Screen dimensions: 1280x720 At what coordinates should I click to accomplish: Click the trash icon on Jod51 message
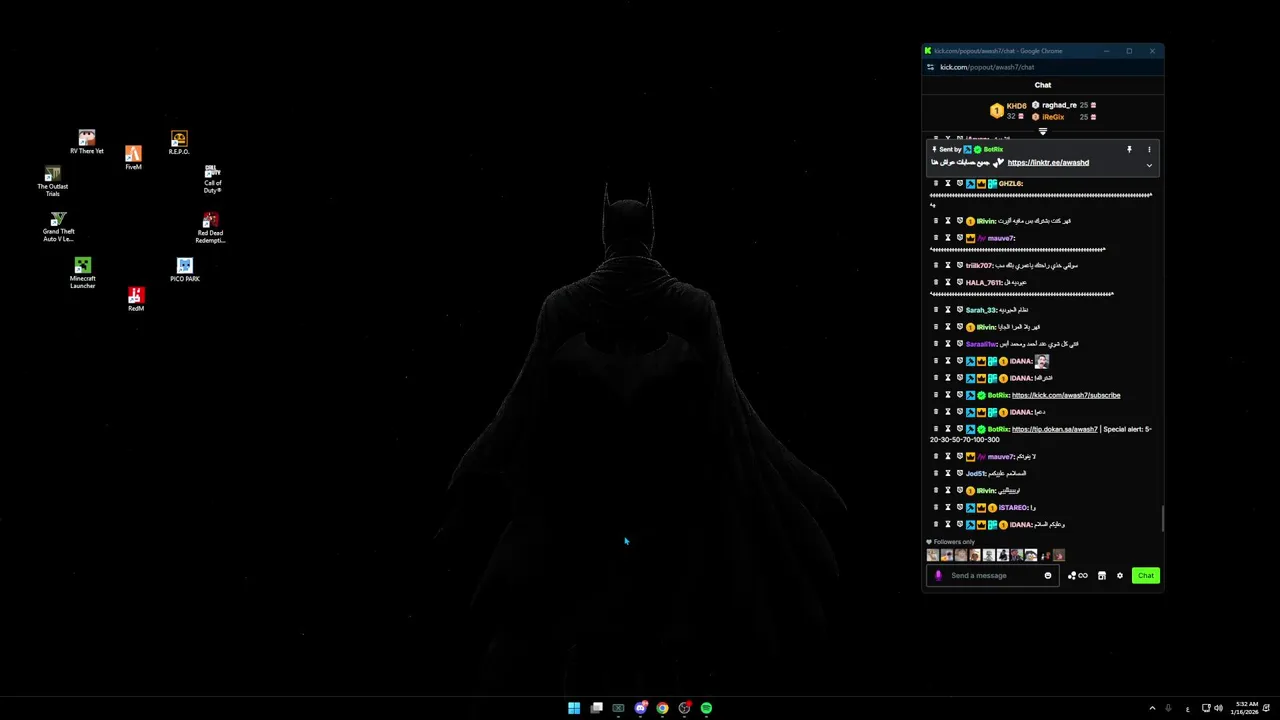point(936,473)
